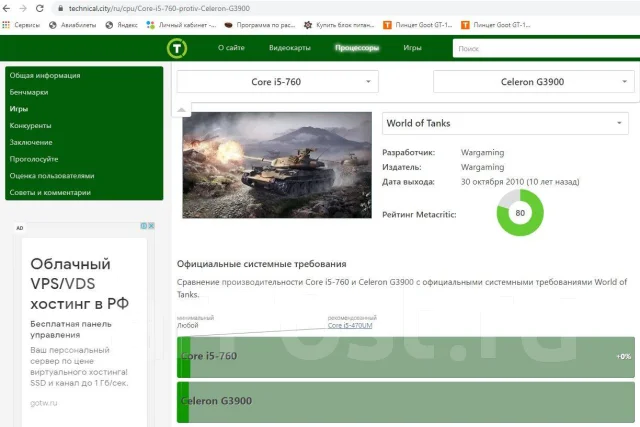Click the address bar URL
640x427 pixels.
(159, 8)
